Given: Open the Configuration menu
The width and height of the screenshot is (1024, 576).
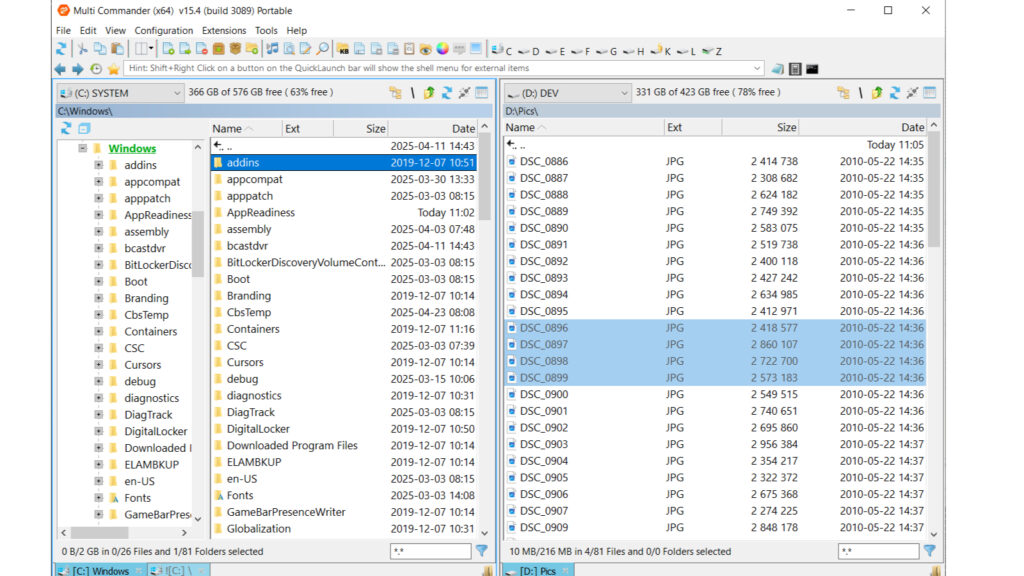Looking at the screenshot, I should click(163, 30).
